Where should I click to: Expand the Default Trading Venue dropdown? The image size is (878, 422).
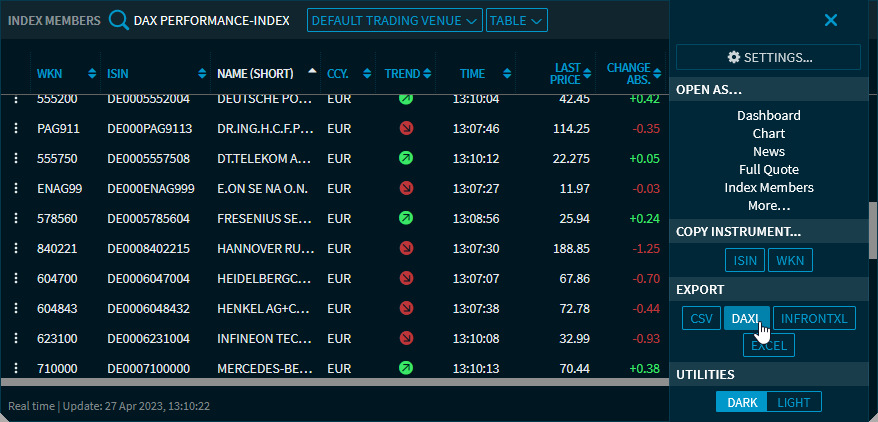coord(394,20)
